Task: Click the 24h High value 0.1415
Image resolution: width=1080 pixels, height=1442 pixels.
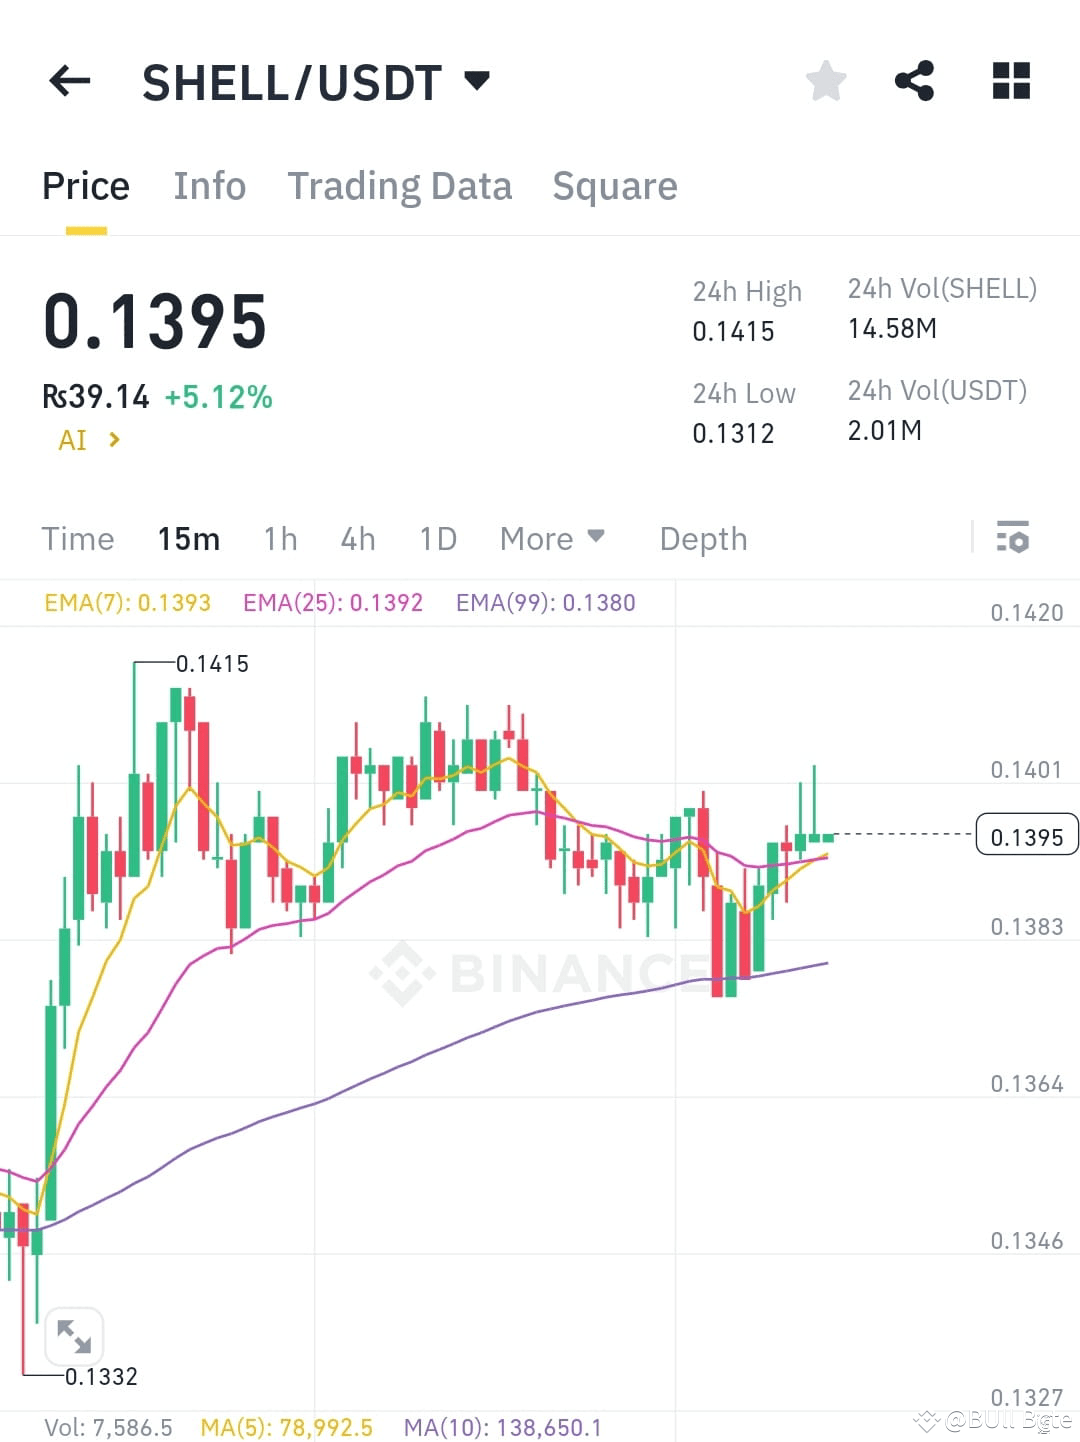Action: click(x=733, y=331)
